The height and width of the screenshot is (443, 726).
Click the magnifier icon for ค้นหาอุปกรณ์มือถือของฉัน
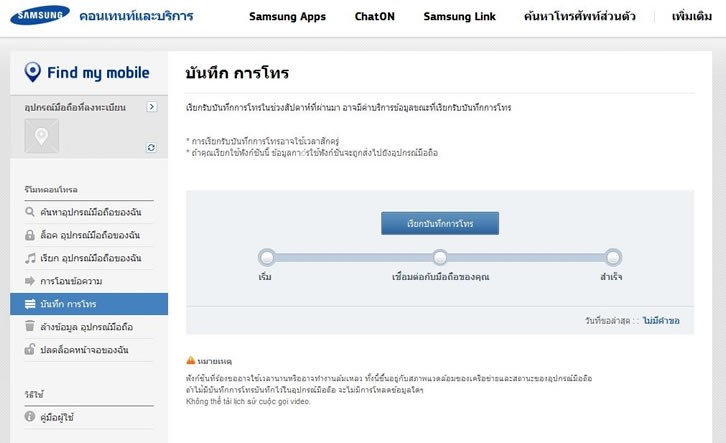pyautogui.click(x=30, y=212)
